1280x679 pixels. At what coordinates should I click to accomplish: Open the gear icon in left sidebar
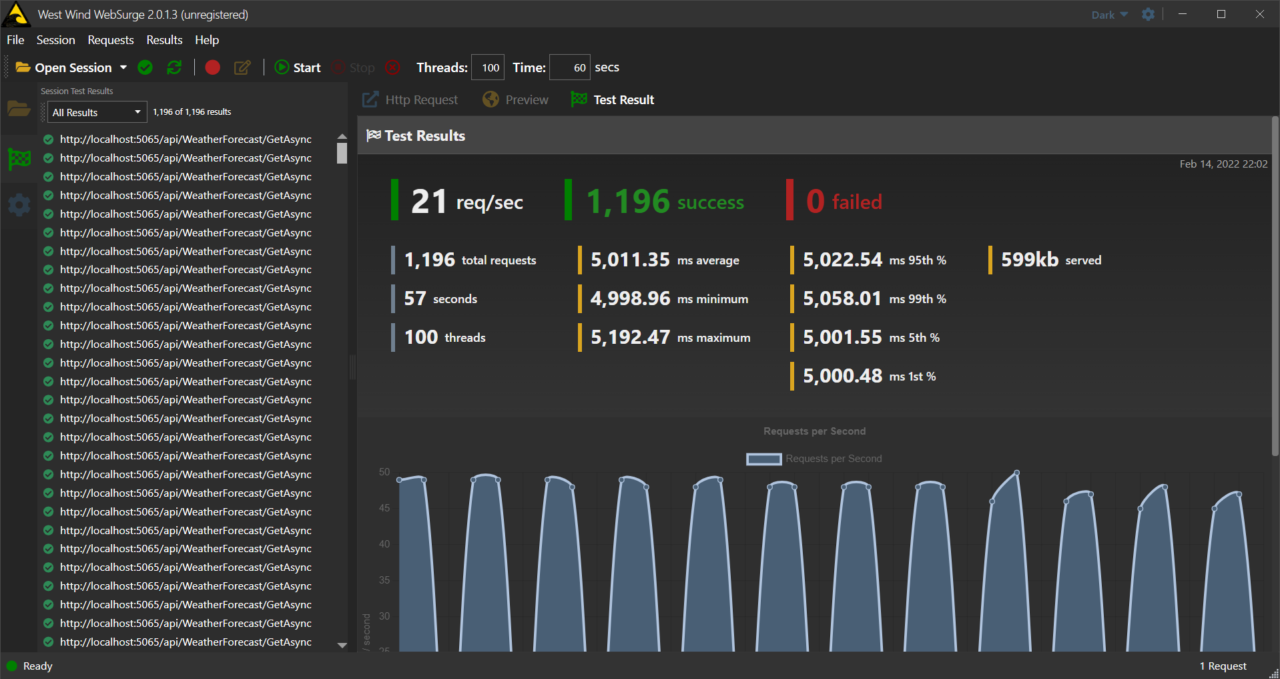coord(19,206)
